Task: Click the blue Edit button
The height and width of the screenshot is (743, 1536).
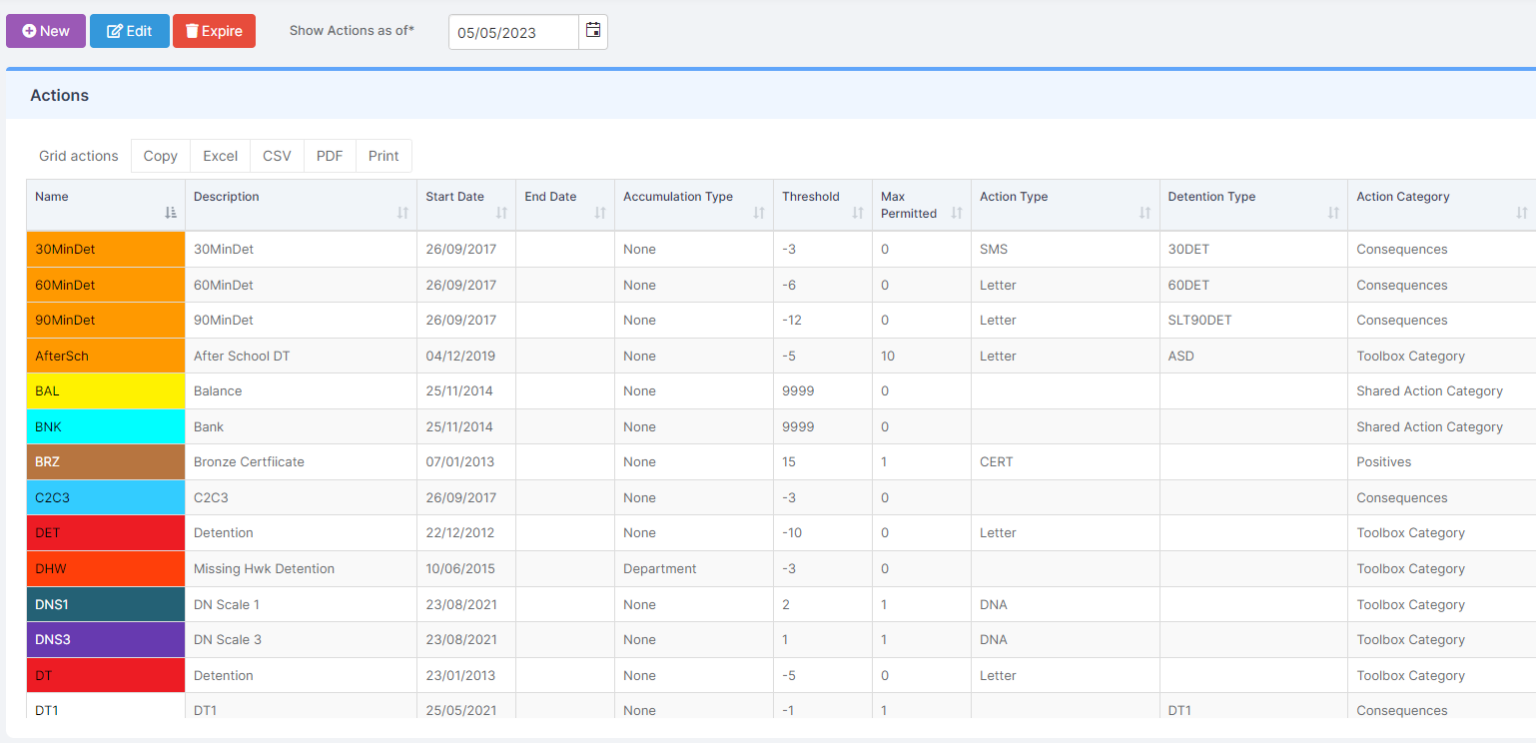Action: (129, 31)
